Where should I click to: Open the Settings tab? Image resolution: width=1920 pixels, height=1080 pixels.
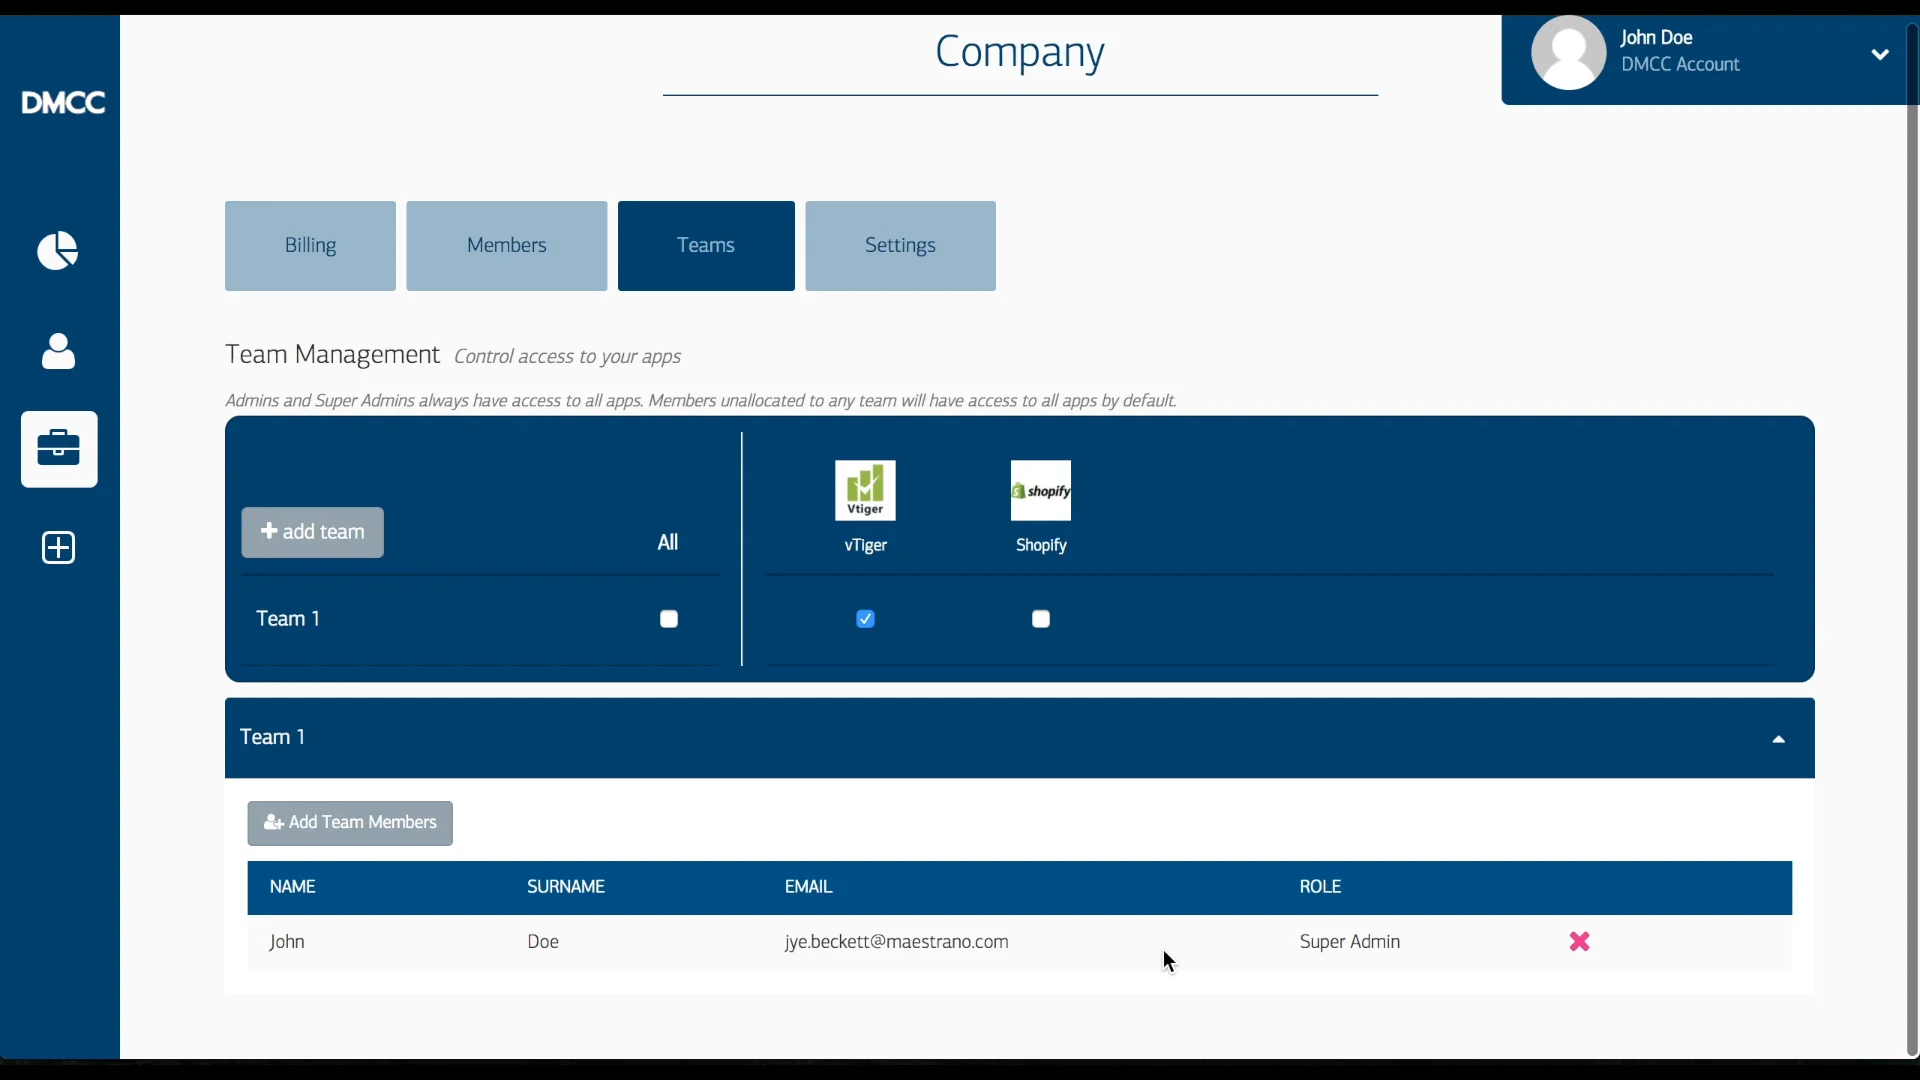[900, 246]
